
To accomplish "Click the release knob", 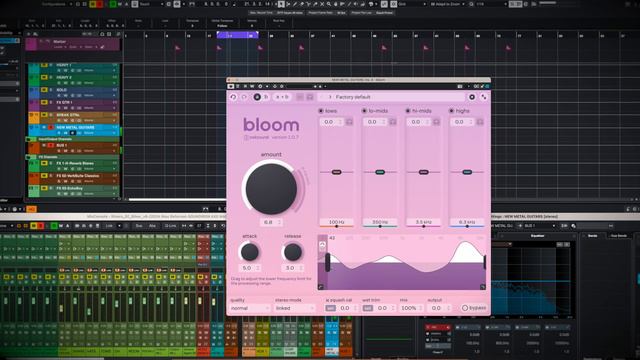I will (293, 252).
